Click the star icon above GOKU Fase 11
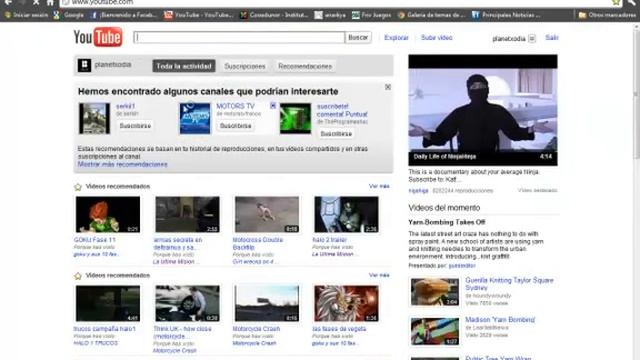The image size is (640, 360). pyautogui.click(x=78, y=187)
